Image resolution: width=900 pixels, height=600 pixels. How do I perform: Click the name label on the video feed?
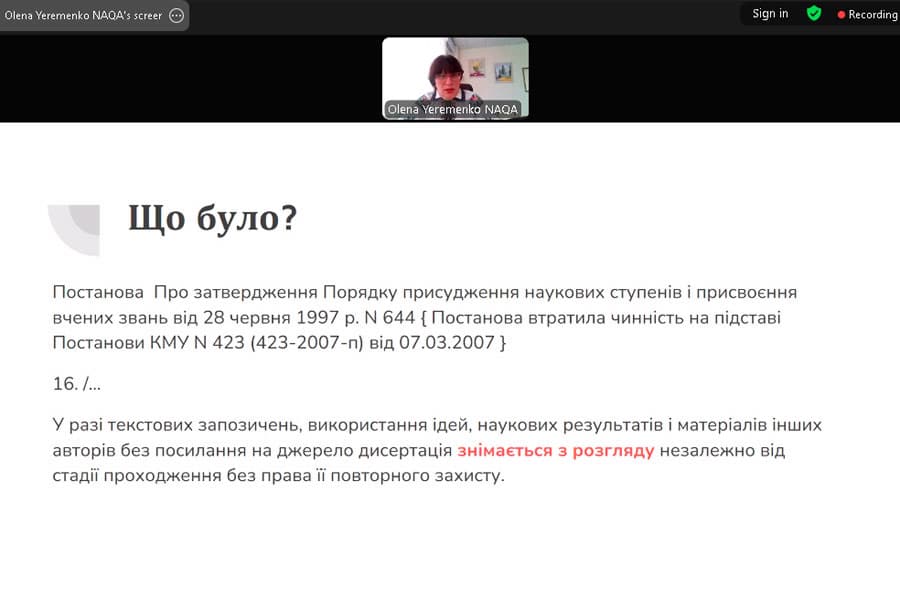pos(453,110)
